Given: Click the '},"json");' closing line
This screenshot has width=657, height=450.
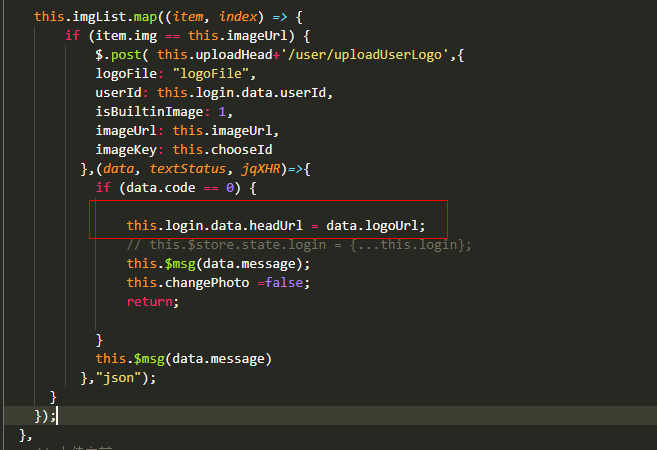Looking at the screenshot, I should coord(118,378).
